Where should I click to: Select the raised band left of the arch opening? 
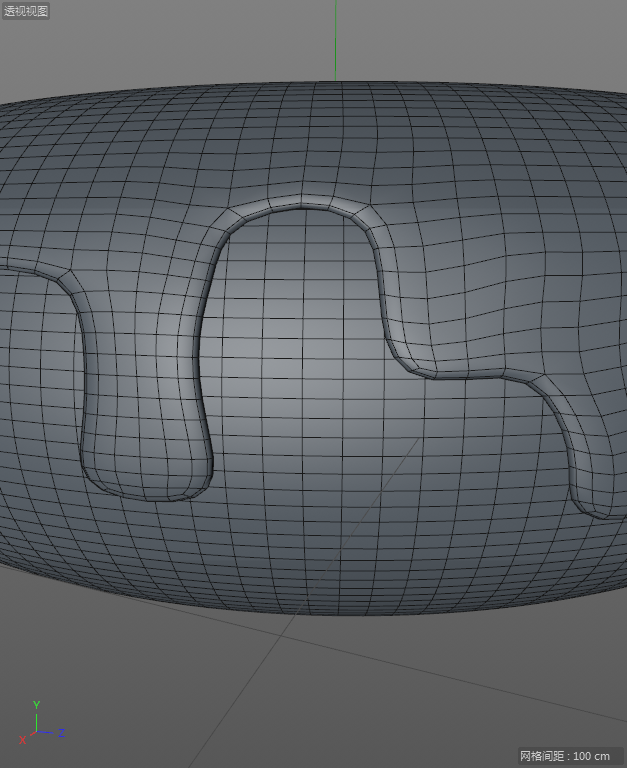[205, 320]
